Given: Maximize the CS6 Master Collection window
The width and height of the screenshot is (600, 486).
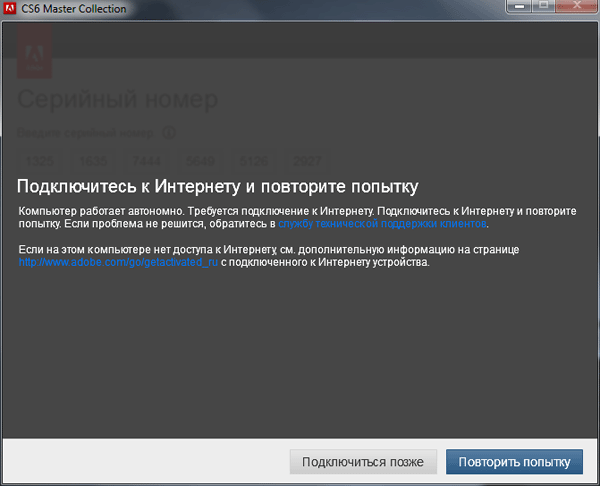Looking at the screenshot, I should click(543, 7).
